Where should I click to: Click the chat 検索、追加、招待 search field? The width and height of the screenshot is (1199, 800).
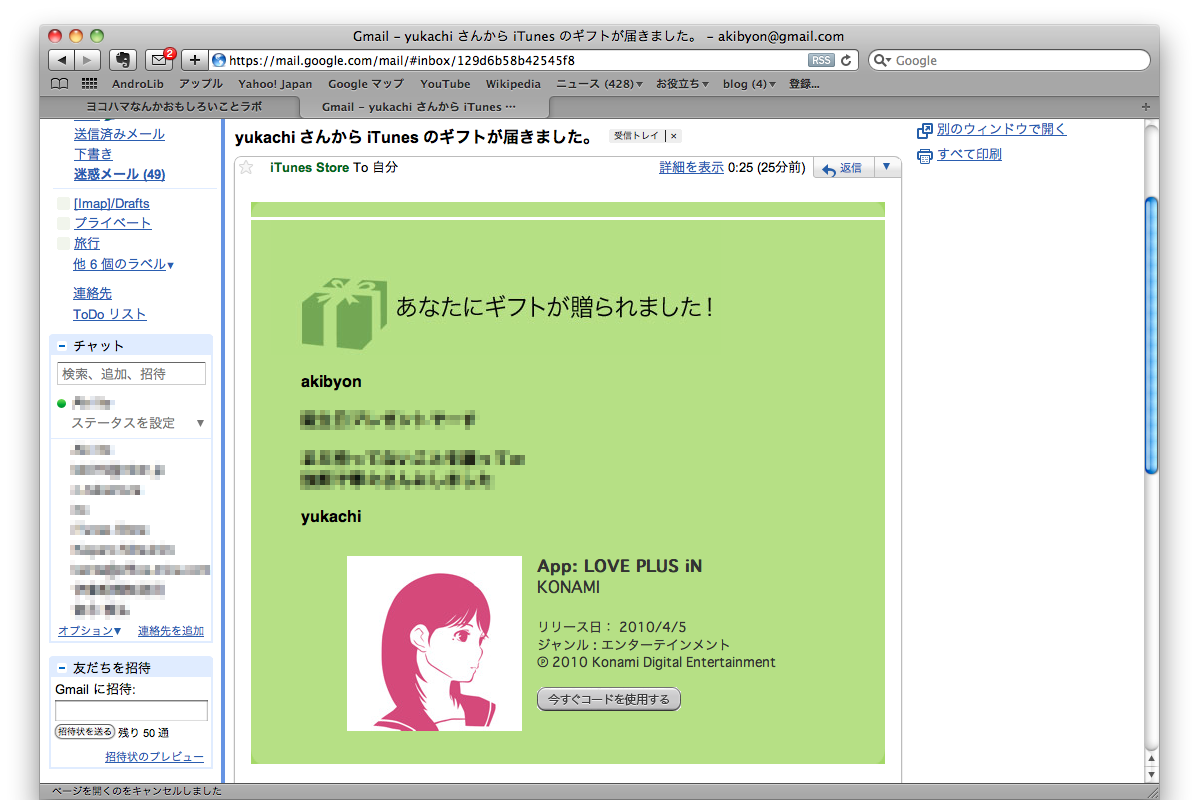(x=132, y=374)
